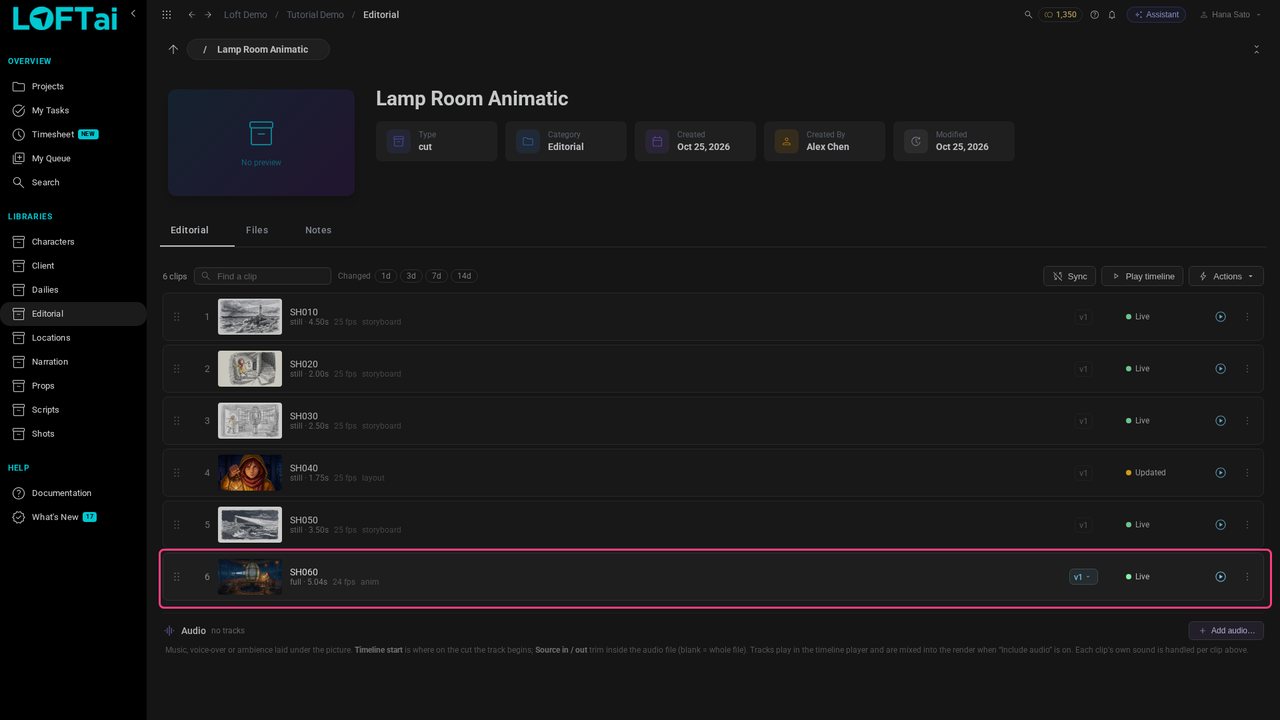This screenshot has width=1280, height=720.
Task: Open the help question mark icon
Action: click(x=1094, y=15)
